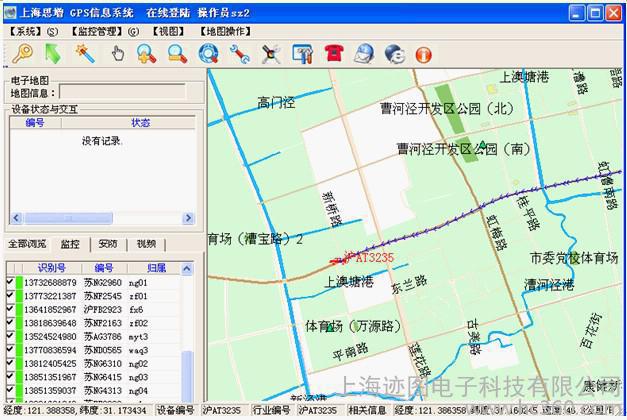Screen dimensions: 627x420
Task: Click the status panel scroll-left arrow
Action: [x=16, y=218]
